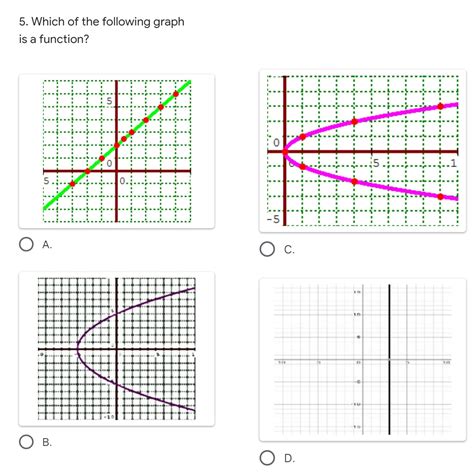
Task: Click the question text about function graphs
Action: (x=102, y=30)
